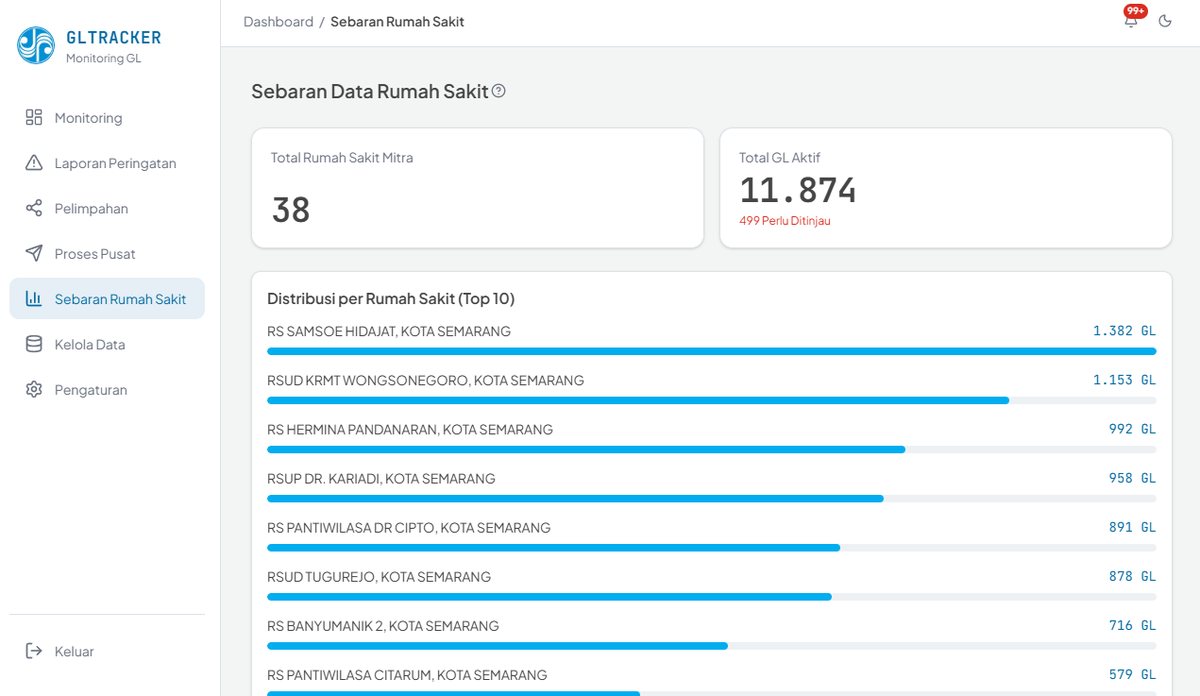Click the RSUD KRMT Wongsonegoro progress bar
This screenshot has height=696, width=1200.
[x=711, y=400]
